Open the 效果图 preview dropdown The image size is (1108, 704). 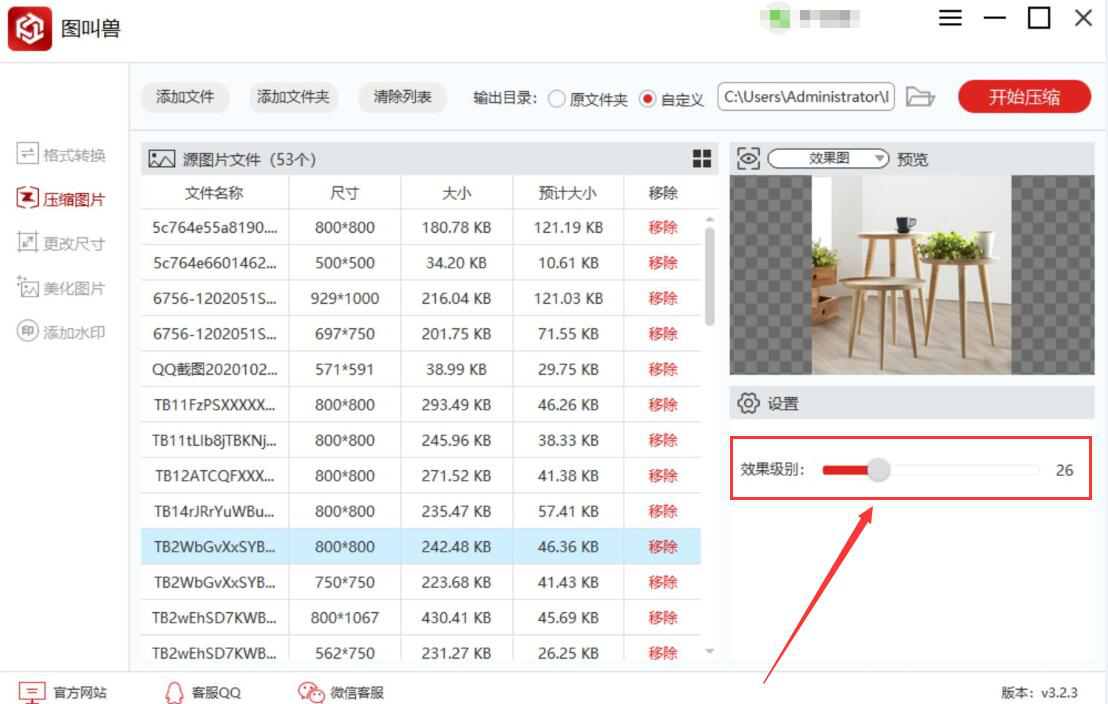[828, 158]
